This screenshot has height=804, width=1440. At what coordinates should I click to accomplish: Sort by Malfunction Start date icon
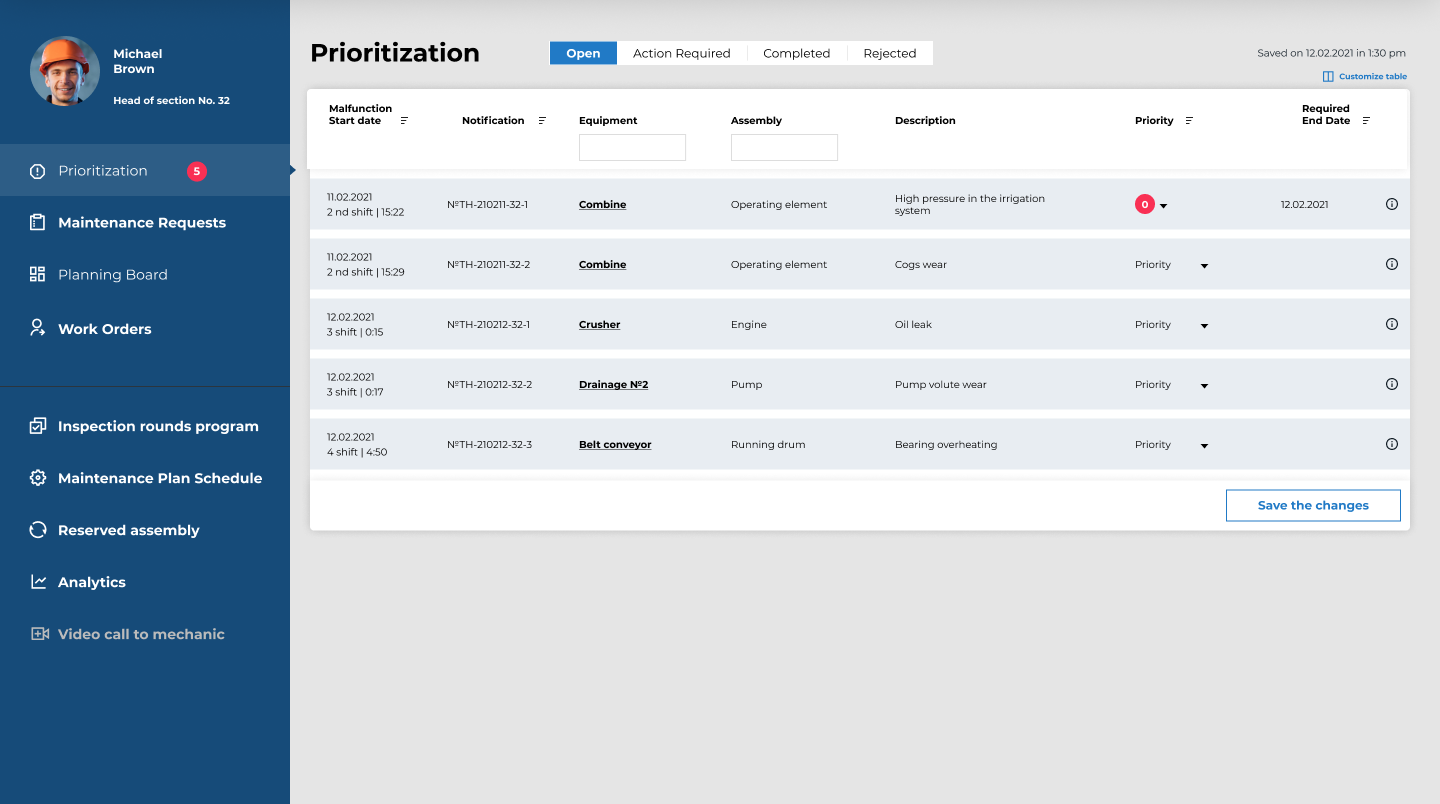pos(404,121)
